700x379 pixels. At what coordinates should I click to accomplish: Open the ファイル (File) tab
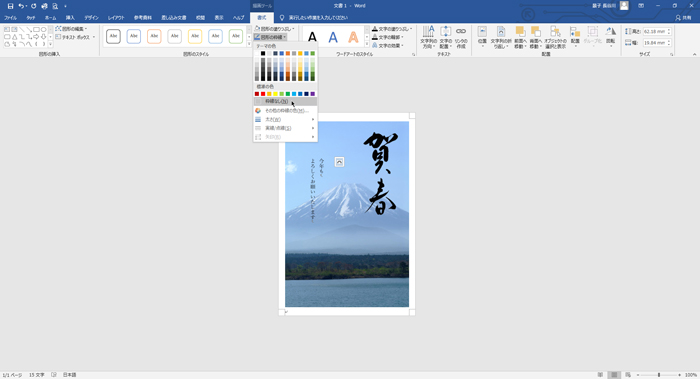click(x=10, y=18)
